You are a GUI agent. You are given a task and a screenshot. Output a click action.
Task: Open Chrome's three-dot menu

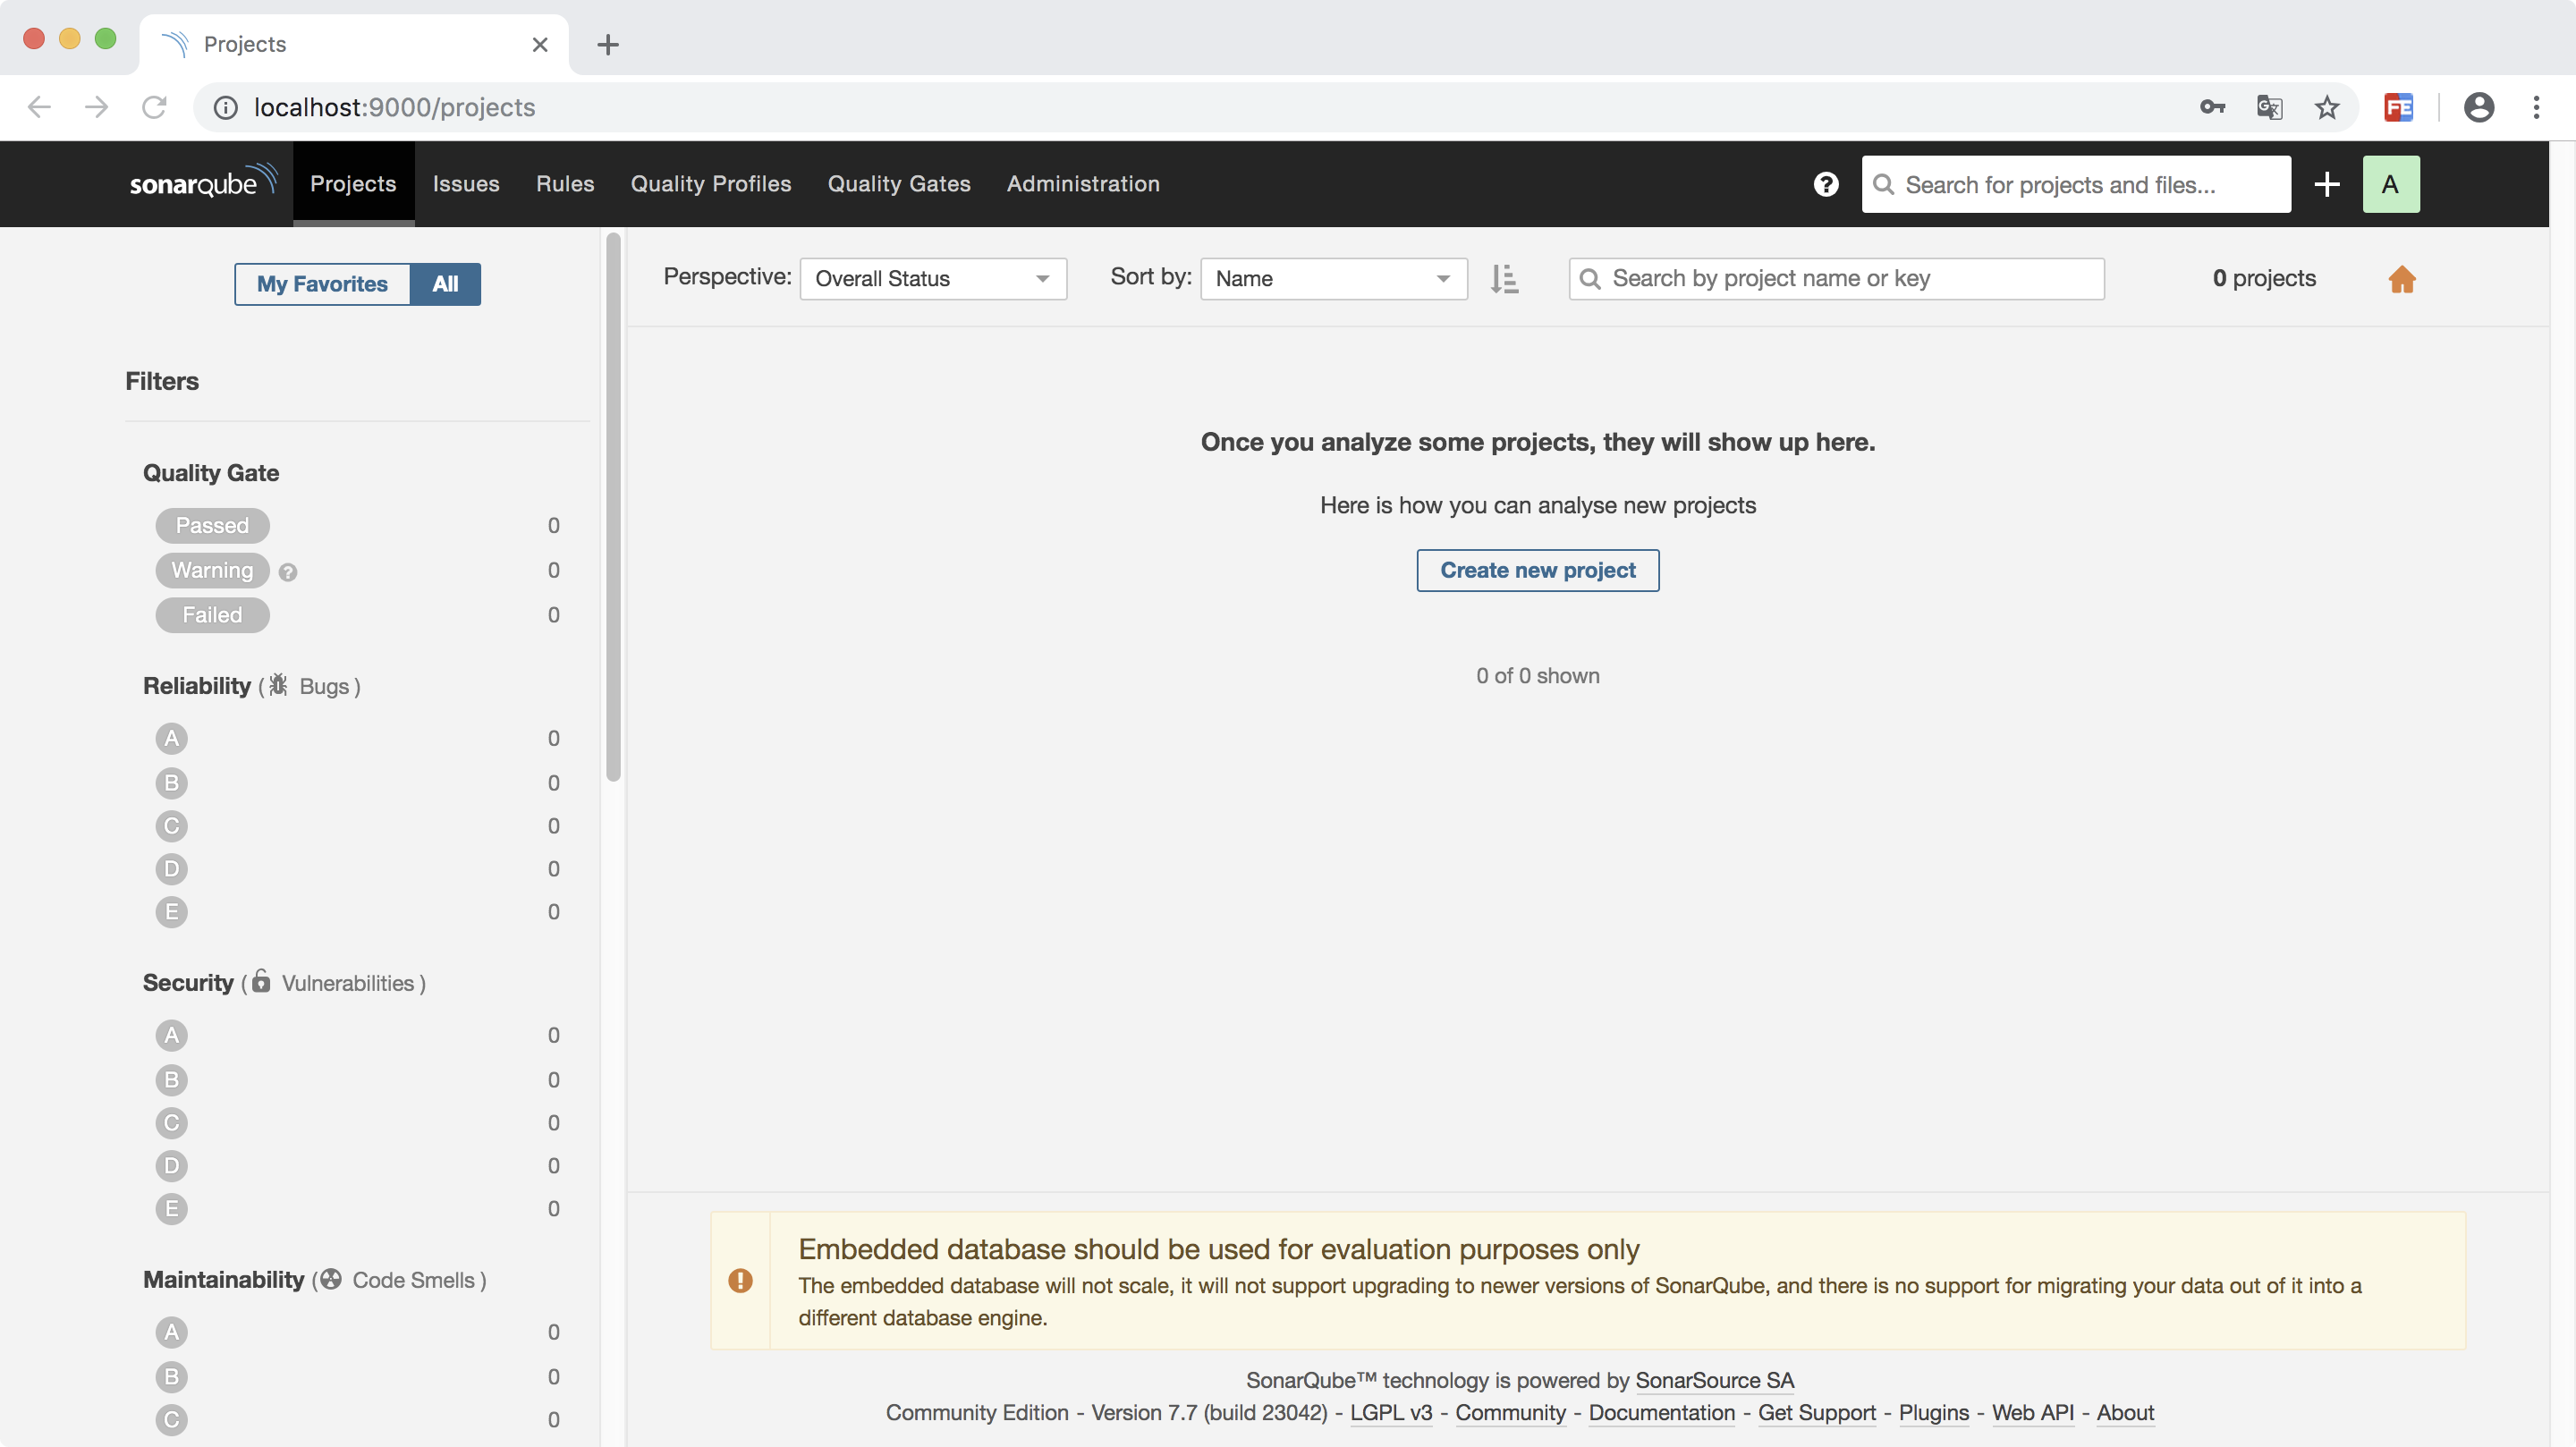[x=2536, y=107]
